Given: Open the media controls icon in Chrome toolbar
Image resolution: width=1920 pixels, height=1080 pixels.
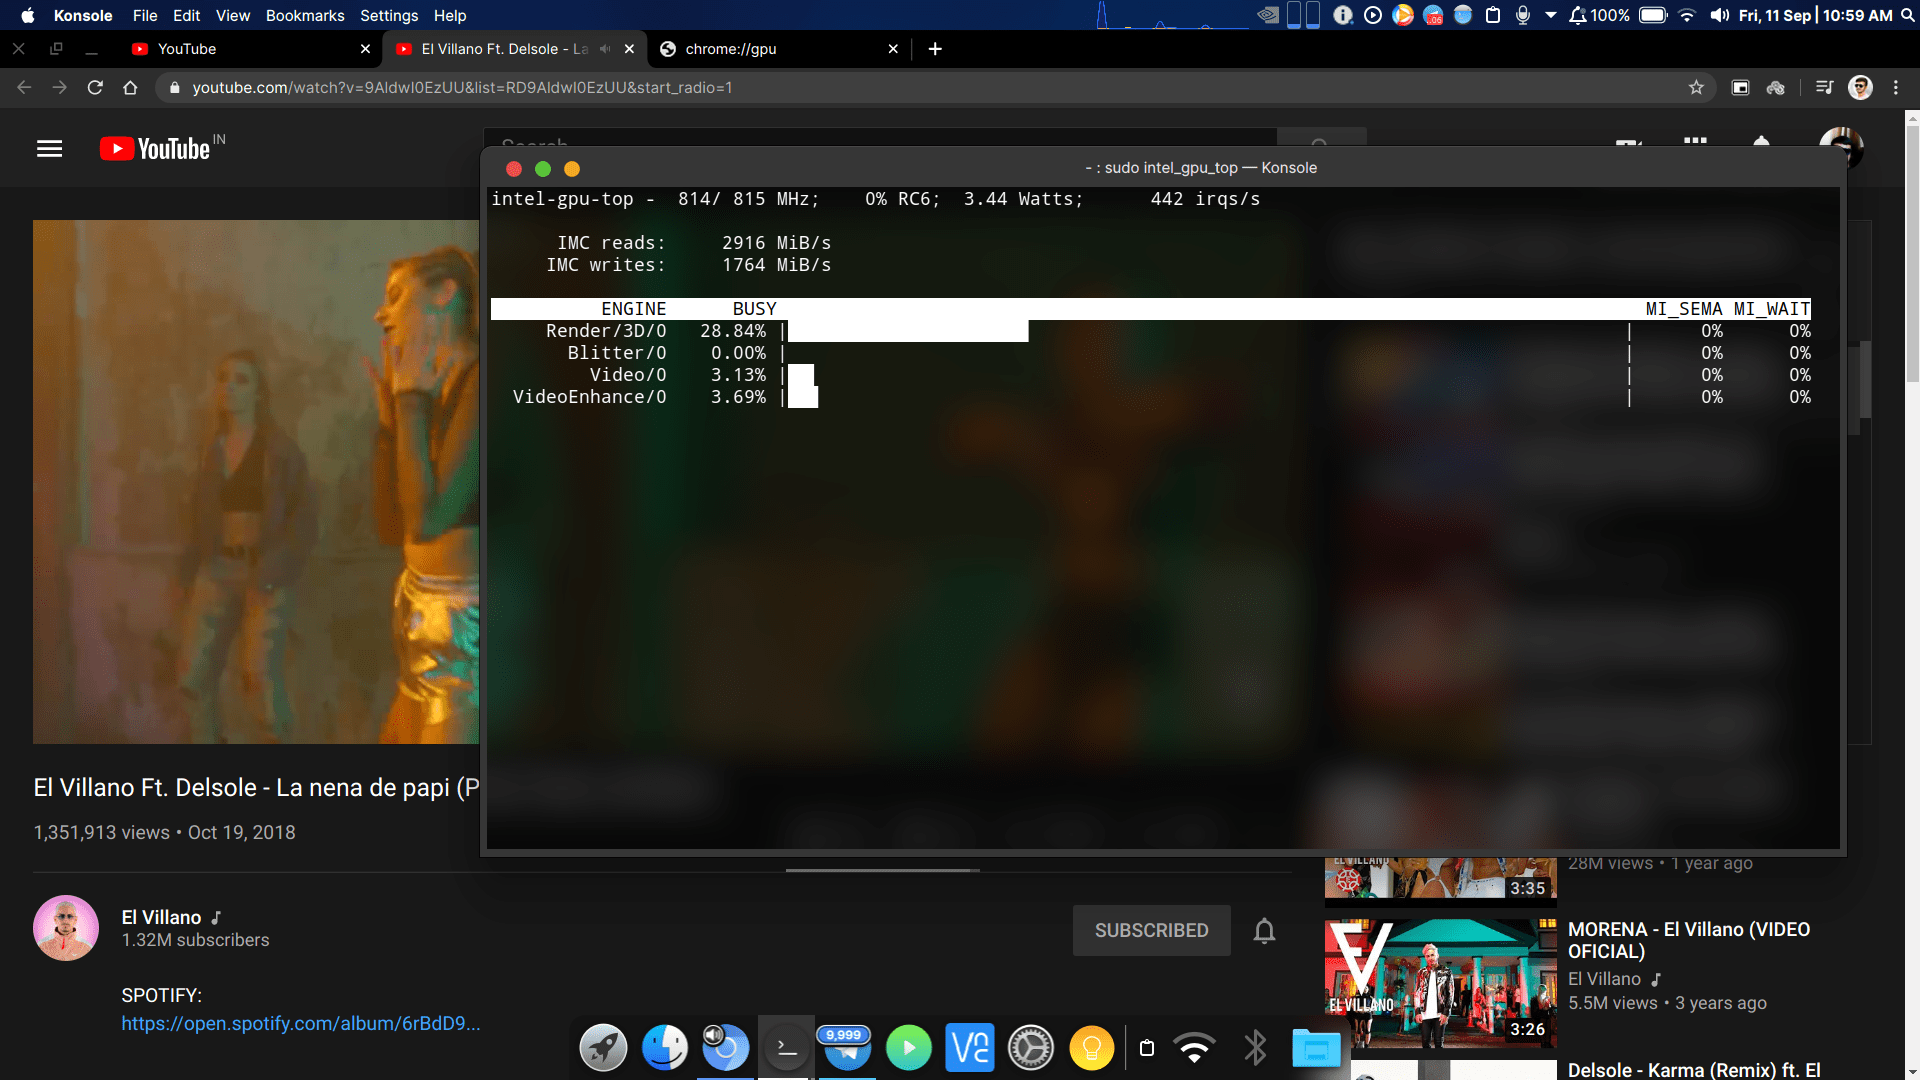Looking at the screenshot, I should 1824,88.
